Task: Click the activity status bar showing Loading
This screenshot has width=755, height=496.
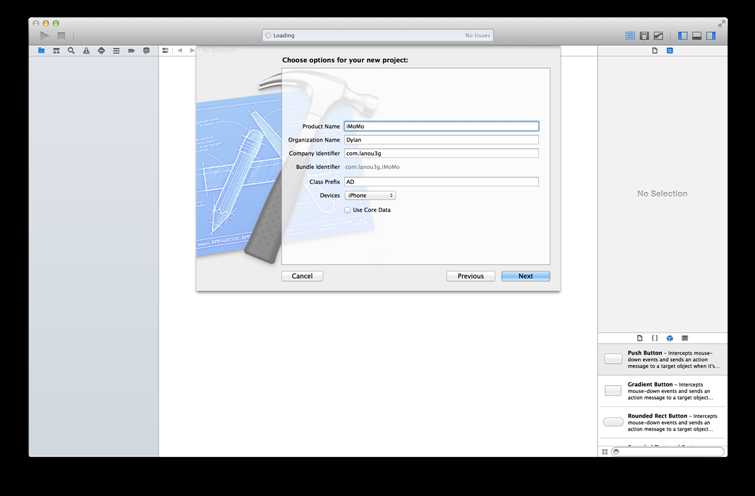Action: (x=378, y=36)
